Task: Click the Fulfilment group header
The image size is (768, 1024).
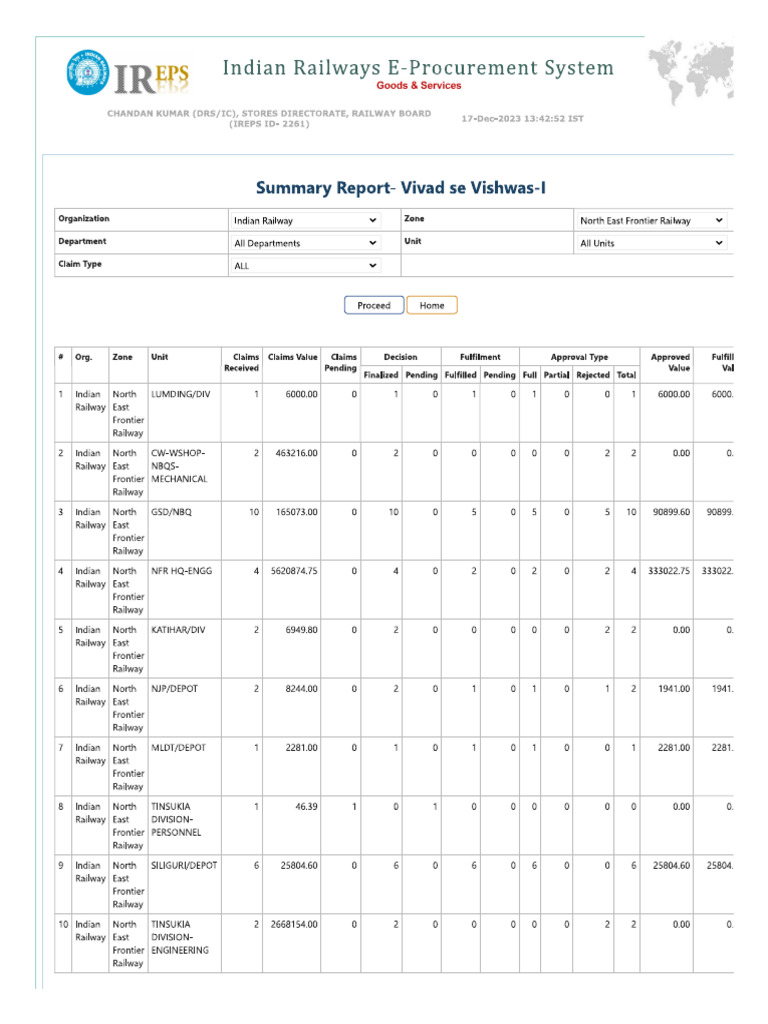Action: (x=480, y=357)
